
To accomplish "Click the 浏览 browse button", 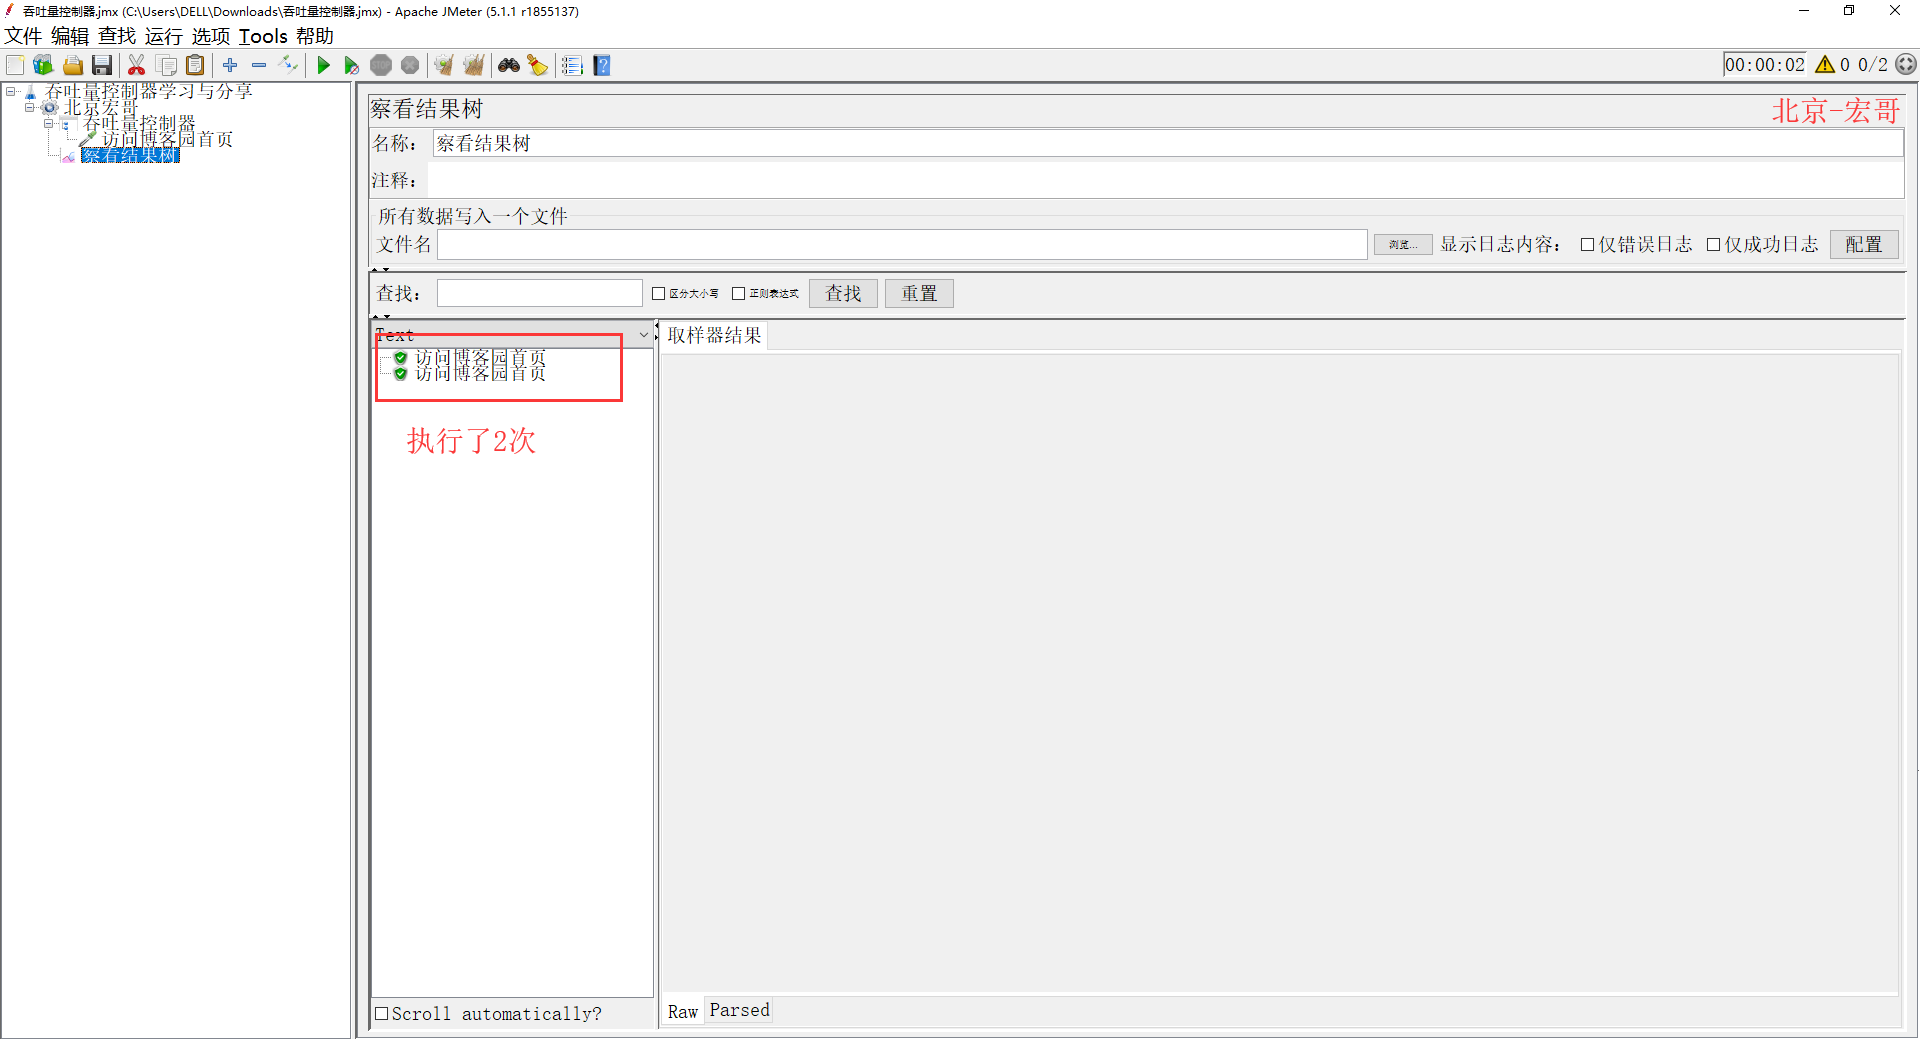I will [1403, 244].
